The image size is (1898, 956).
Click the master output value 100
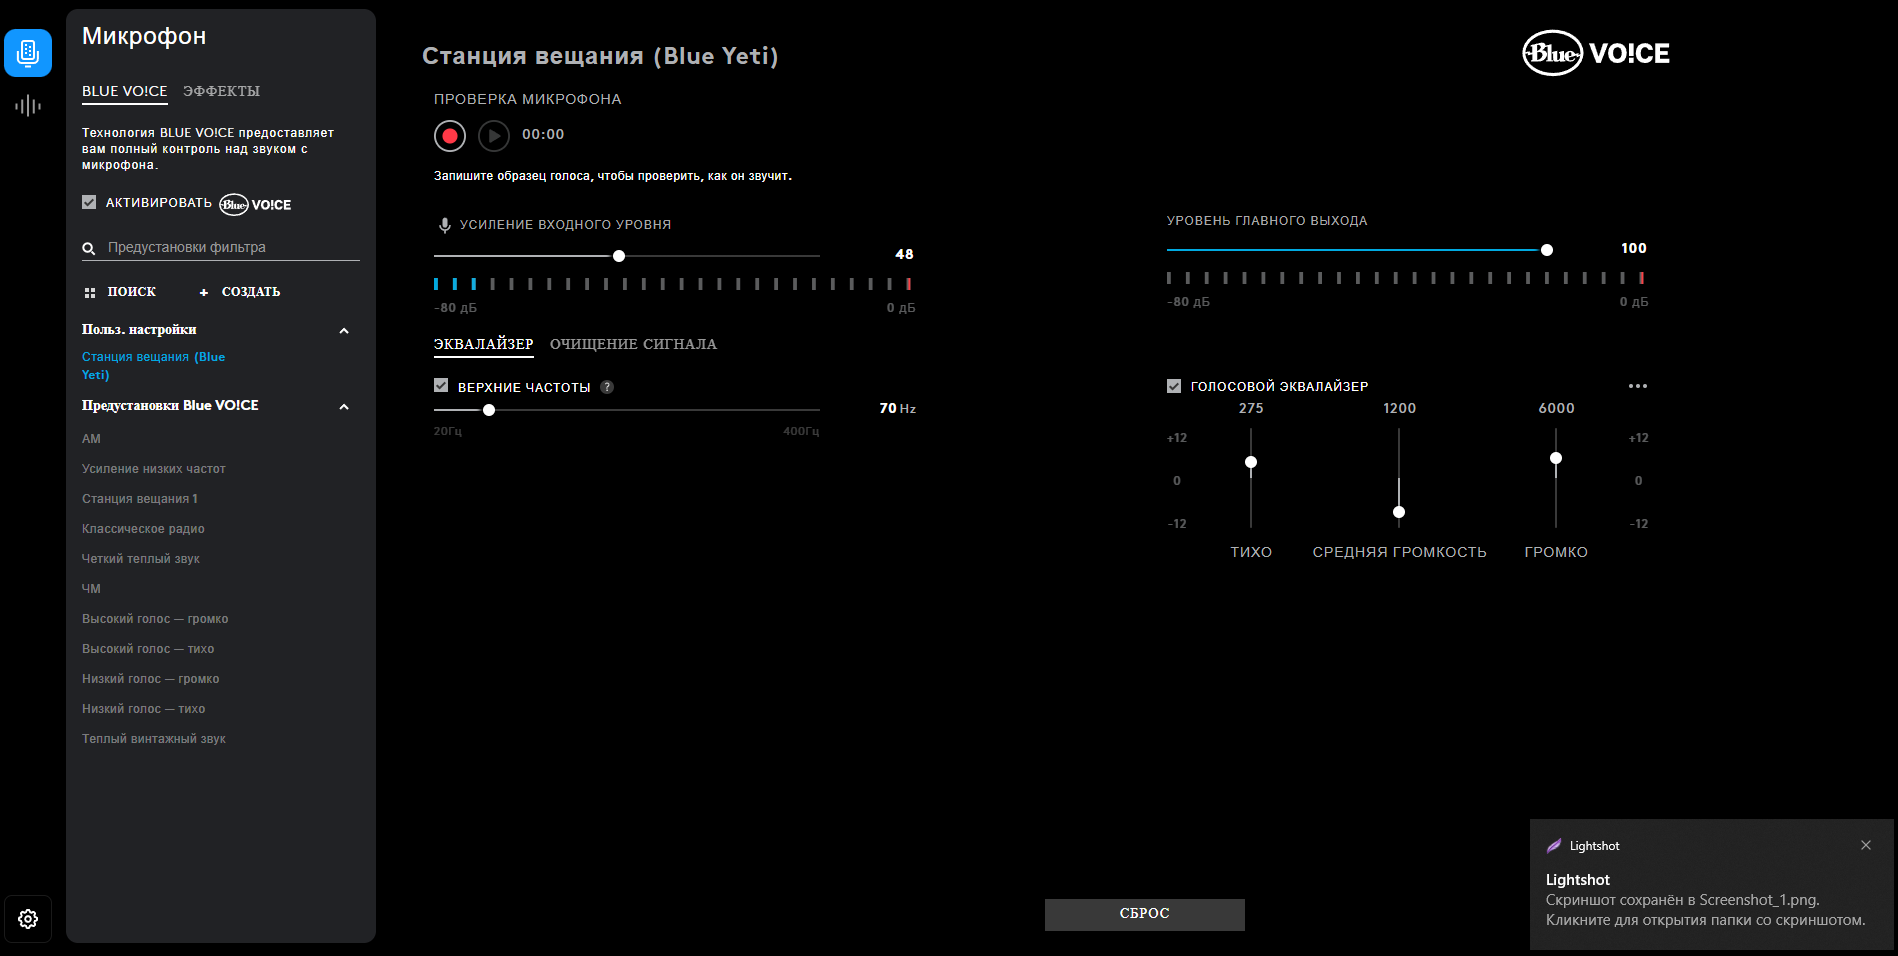click(x=1634, y=248)
